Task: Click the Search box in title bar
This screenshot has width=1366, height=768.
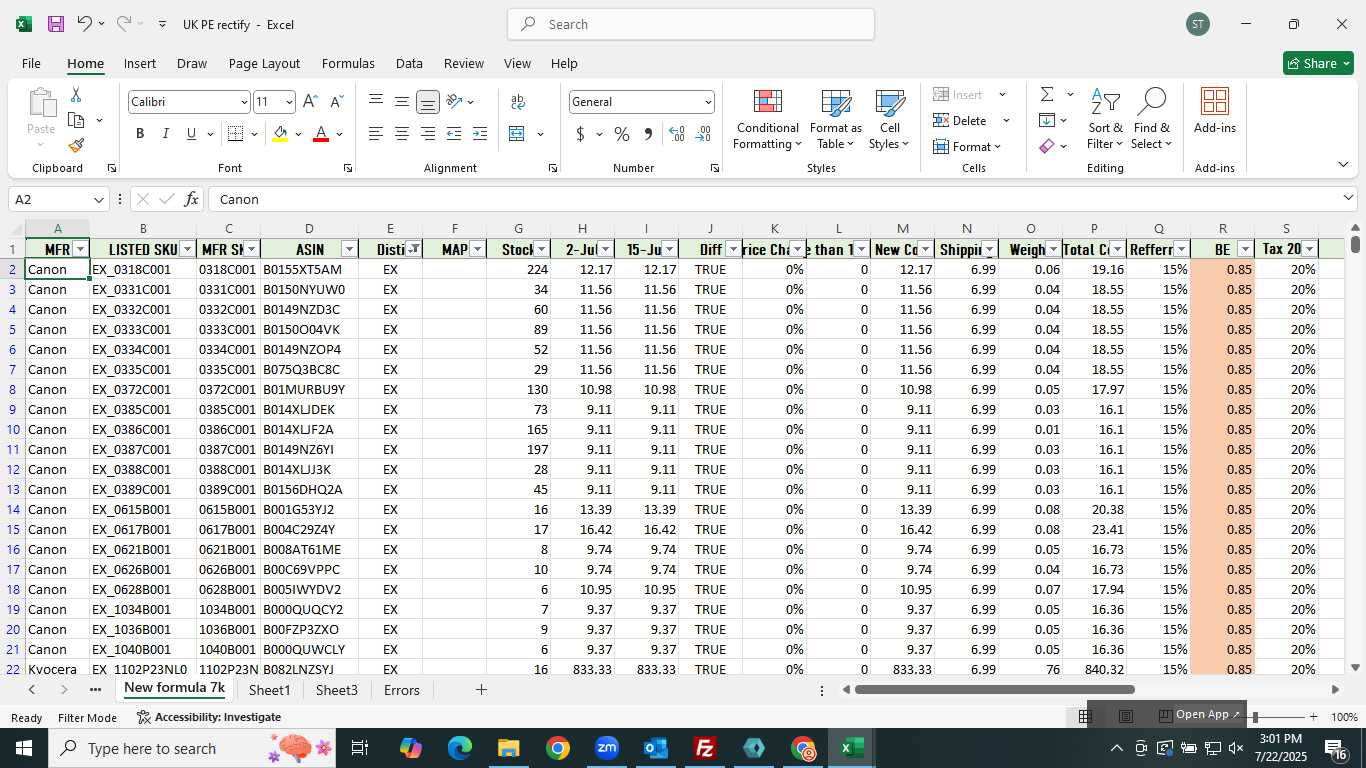Action: (691, 24)
